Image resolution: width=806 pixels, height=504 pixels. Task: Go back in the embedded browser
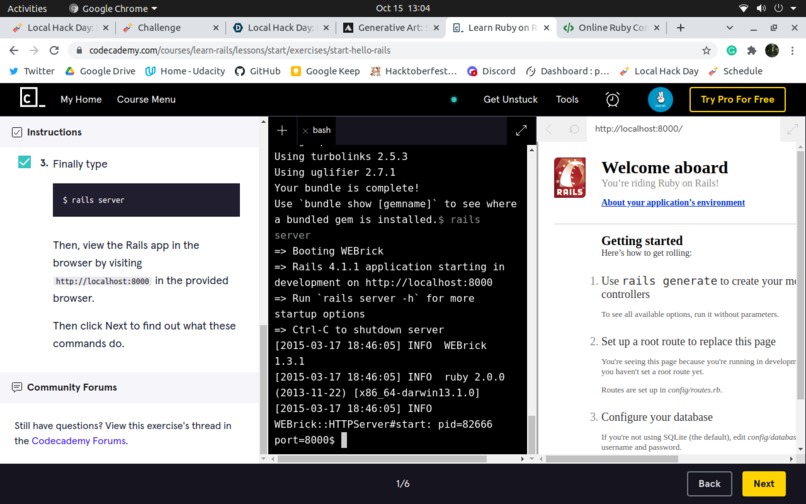coord(548,129)
